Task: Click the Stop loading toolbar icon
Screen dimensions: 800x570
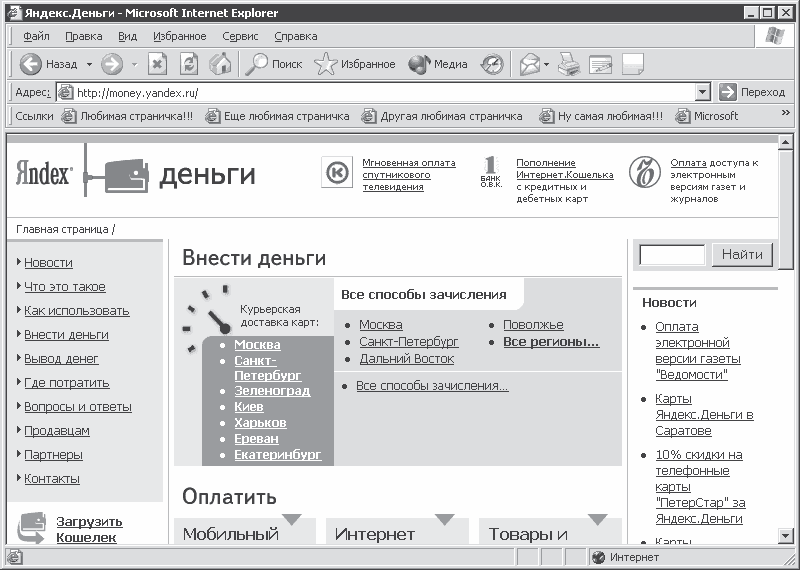Action: coord(158,64)
